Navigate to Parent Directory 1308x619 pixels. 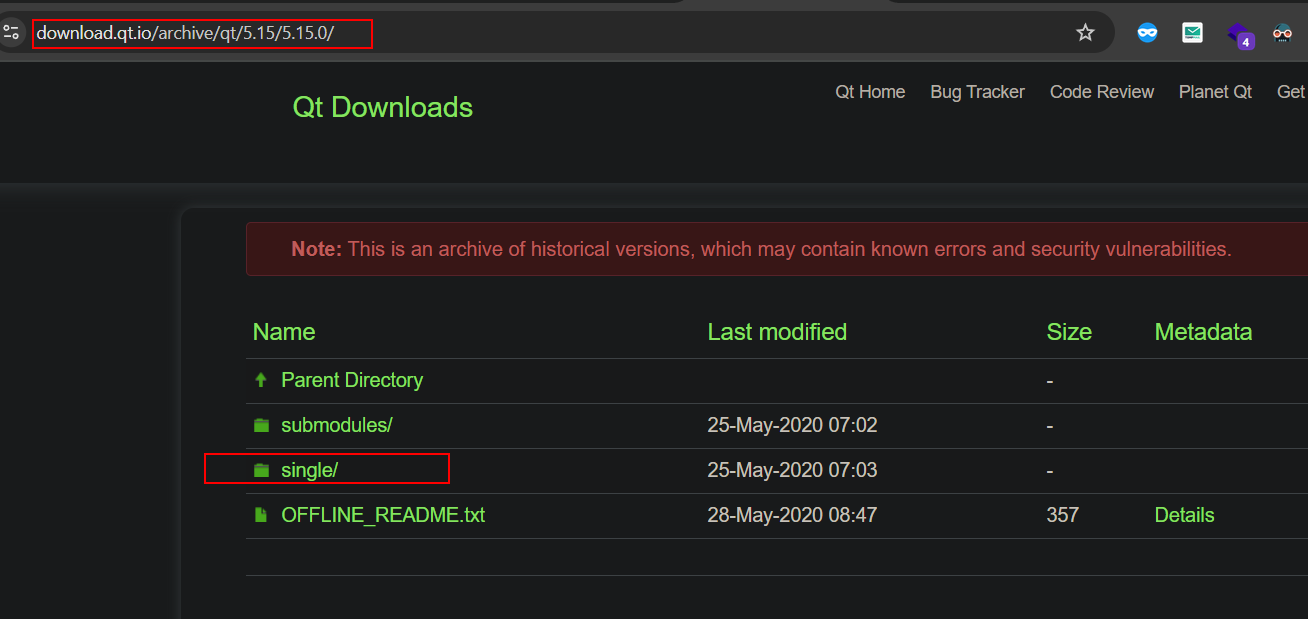[352, 380]
